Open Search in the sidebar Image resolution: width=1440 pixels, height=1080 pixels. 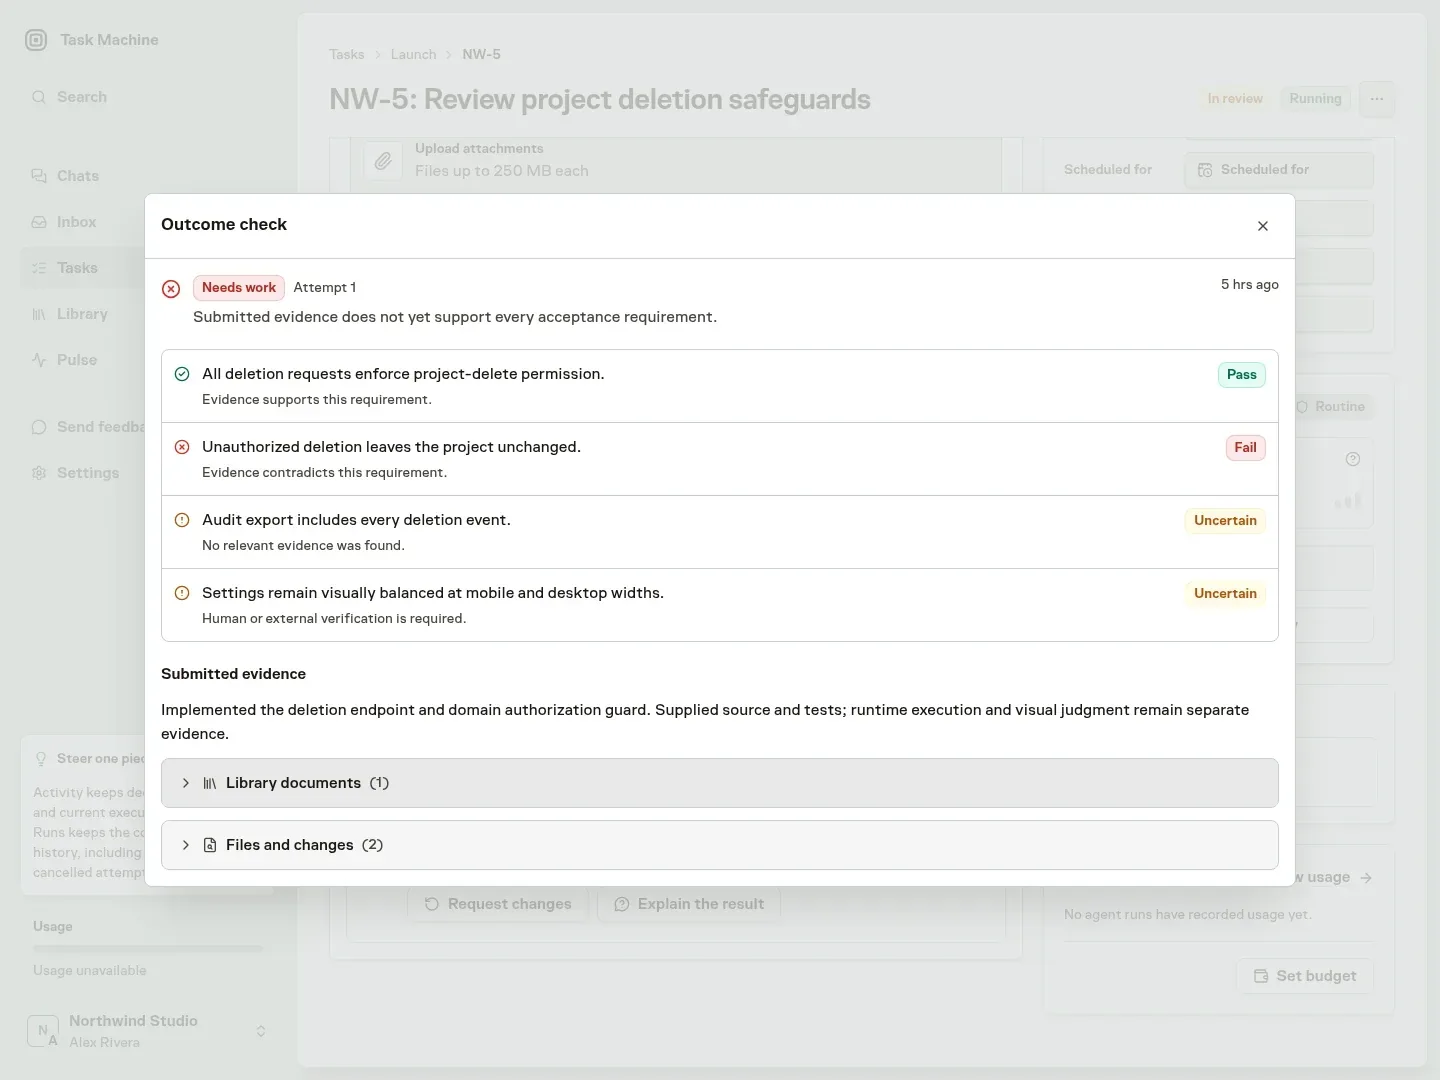click(x=82, y=97)
